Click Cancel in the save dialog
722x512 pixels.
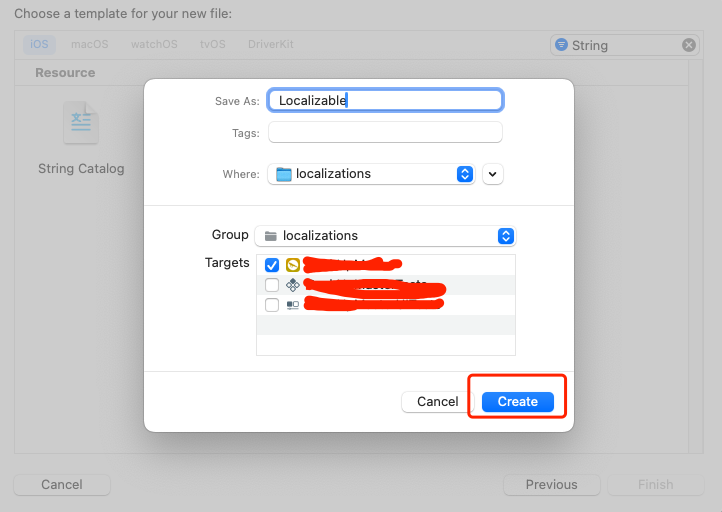pyautogui.click(x=437, y=401)
